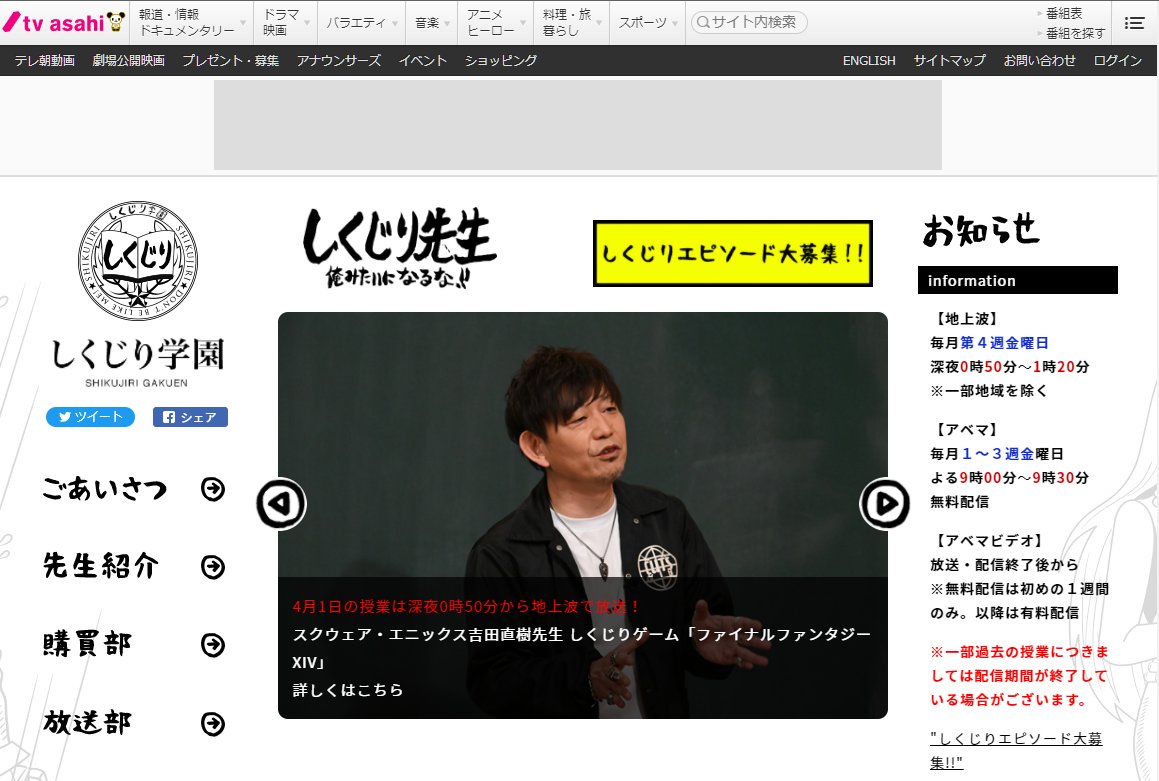Open the tv asahi home logo
Viewport: 1159px width, 781px height.
[64, 22]
